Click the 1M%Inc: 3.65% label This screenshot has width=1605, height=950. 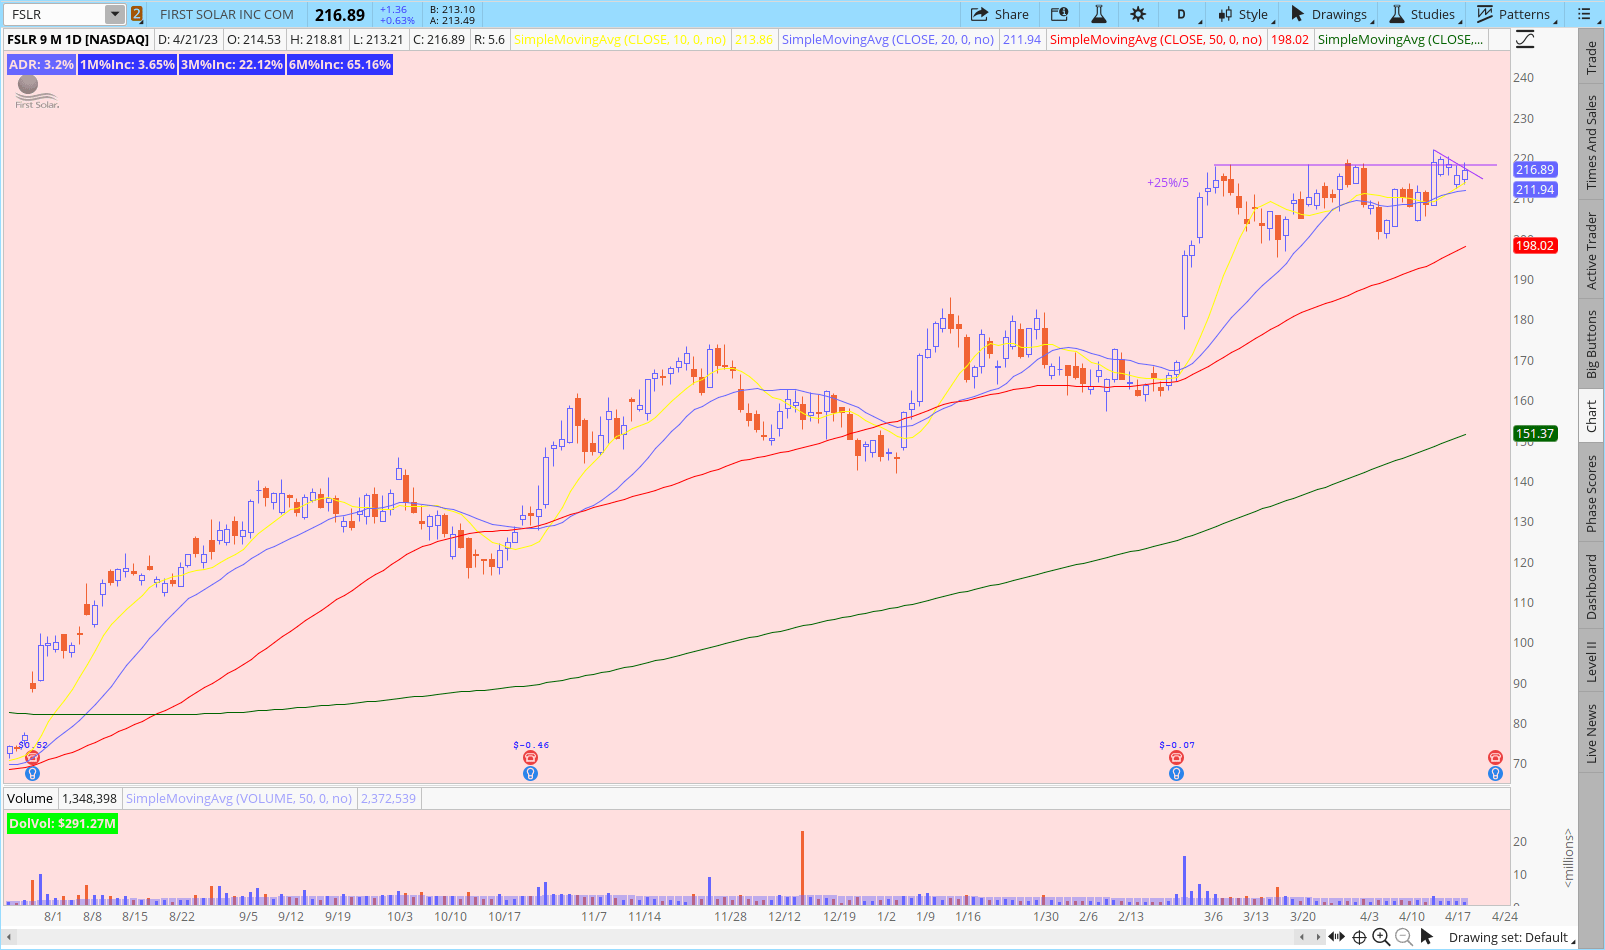pyautogui.click(x=128, y=64)
